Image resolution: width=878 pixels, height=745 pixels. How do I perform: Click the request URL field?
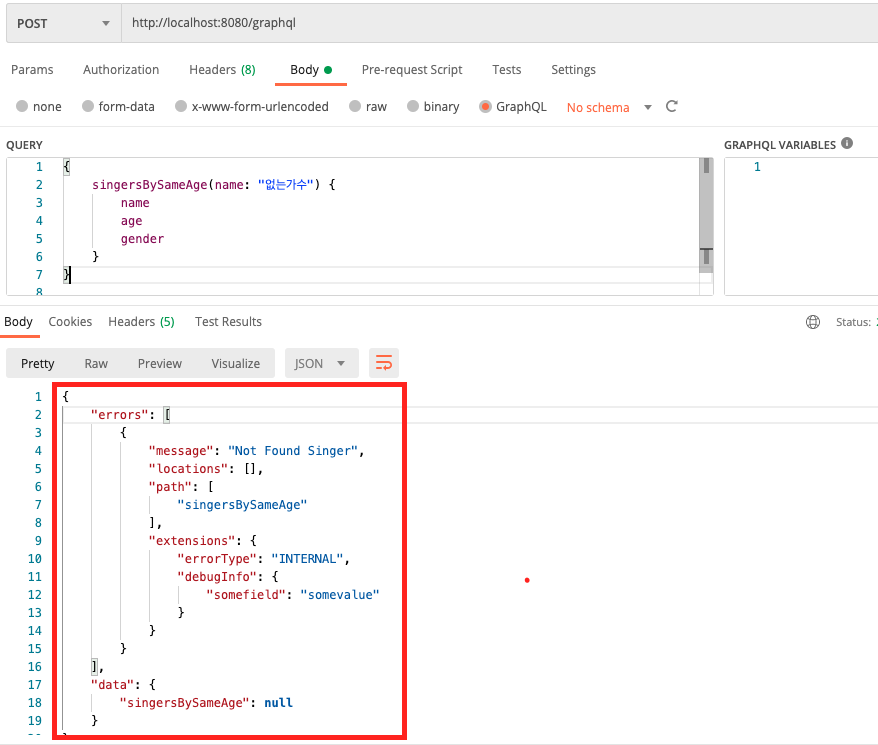tap(499, 24)
